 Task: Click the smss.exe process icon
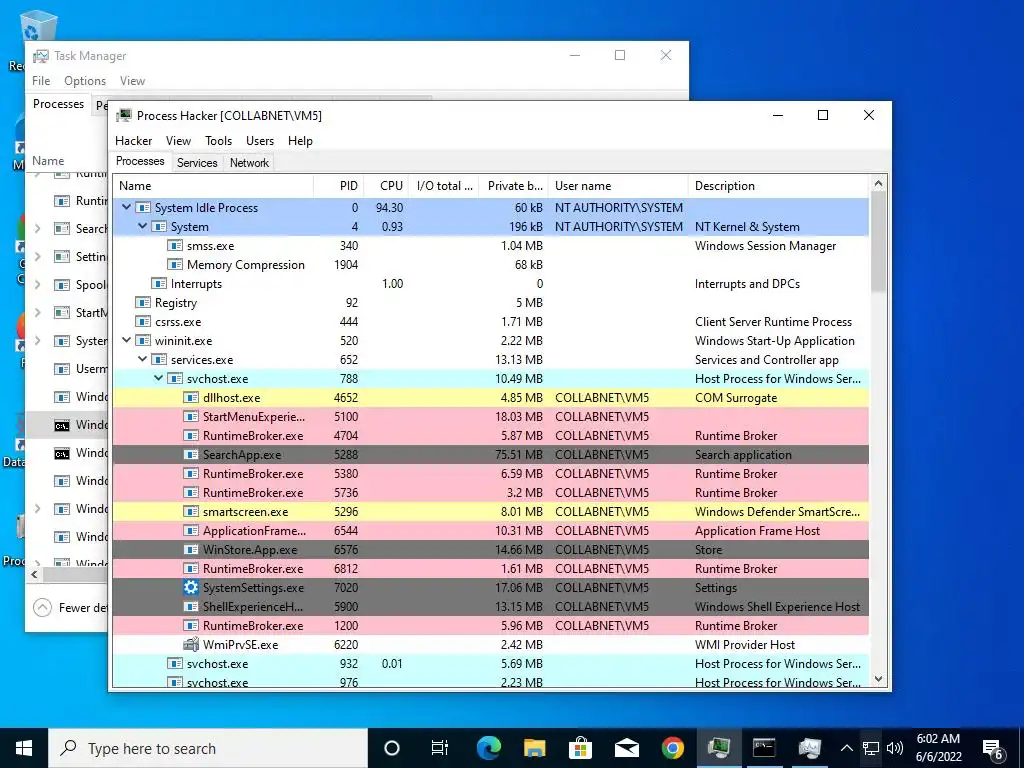pyautogui.click(x=174, y=246)
